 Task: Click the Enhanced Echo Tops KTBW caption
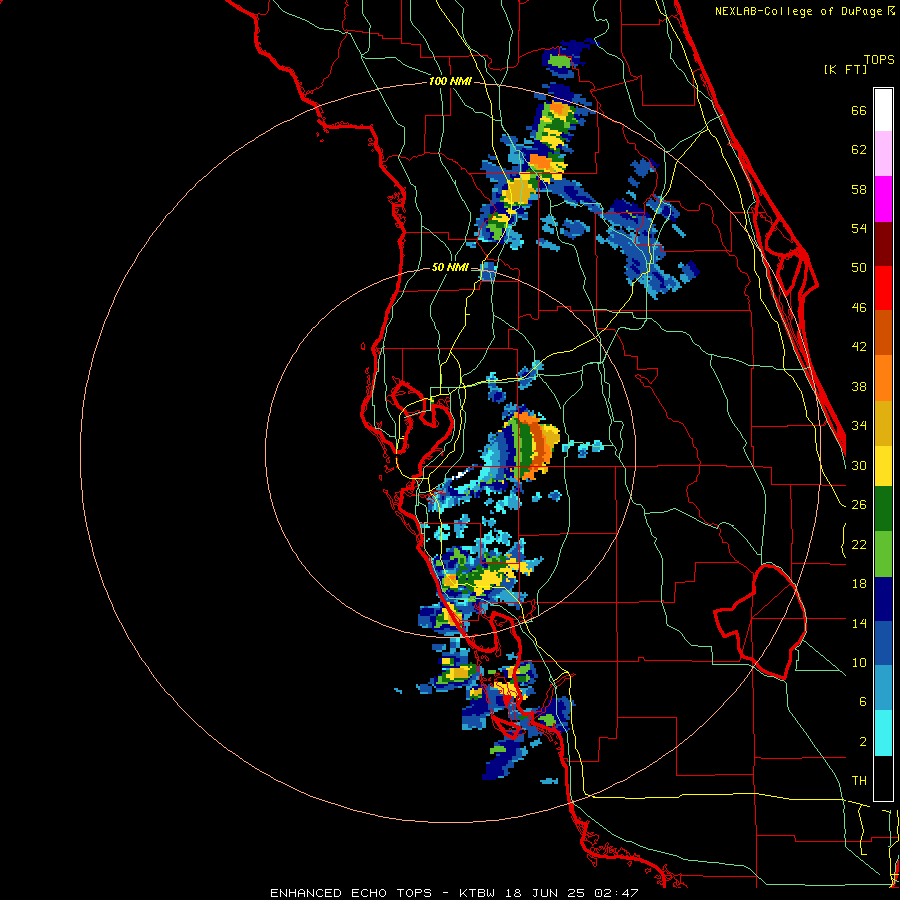click(454, 893)
